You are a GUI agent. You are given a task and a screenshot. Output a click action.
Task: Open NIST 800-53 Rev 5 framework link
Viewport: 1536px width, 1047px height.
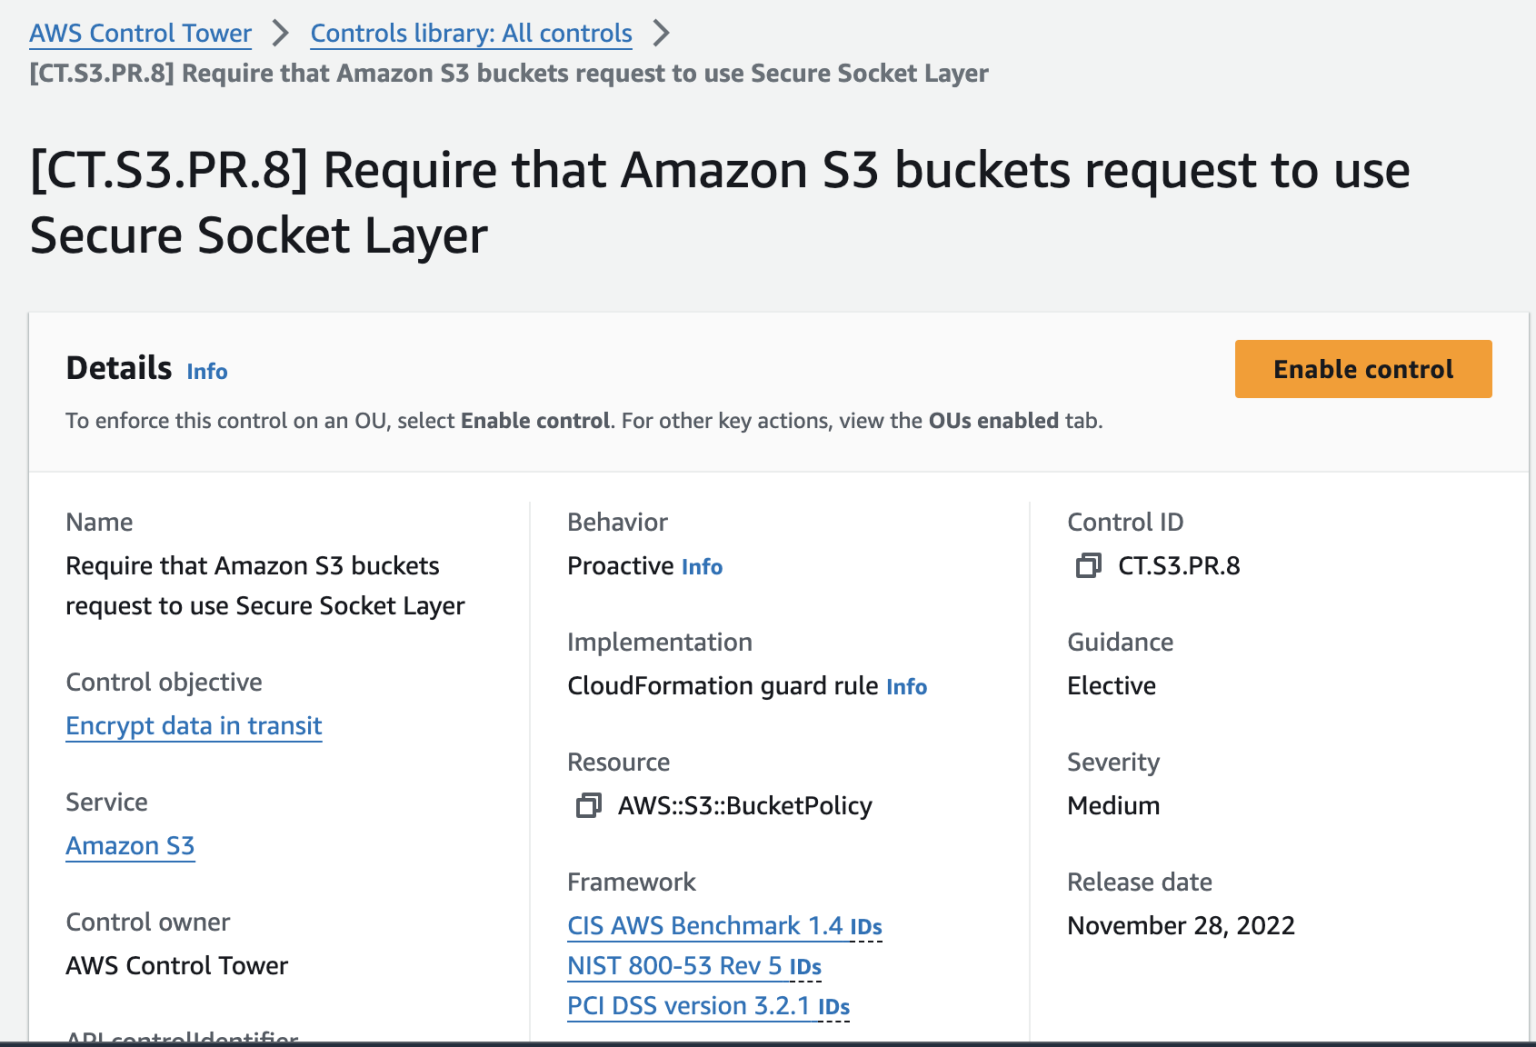(x=674, y=966)
